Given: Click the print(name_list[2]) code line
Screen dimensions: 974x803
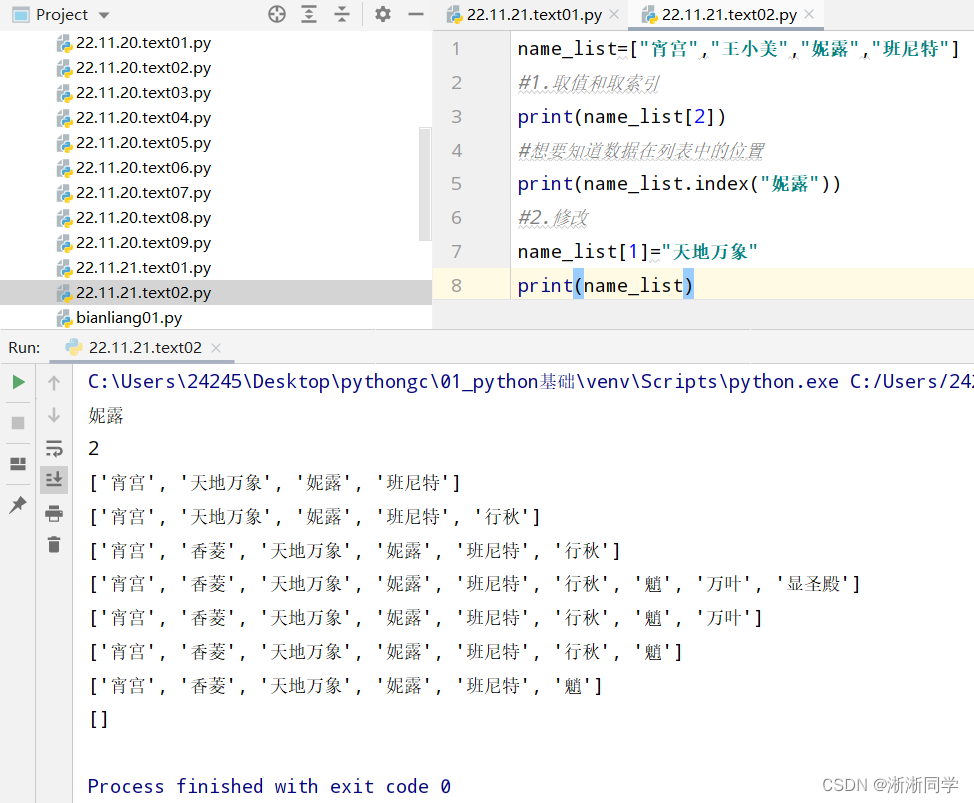Looking at the screenshot, I should pos(622,116).
